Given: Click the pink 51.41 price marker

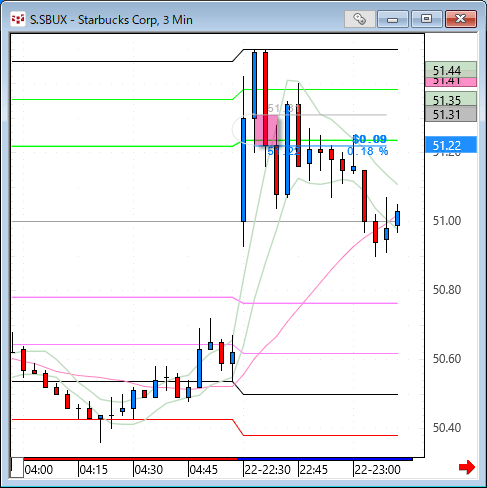Looking at the screenshot, I should point(451,82).
